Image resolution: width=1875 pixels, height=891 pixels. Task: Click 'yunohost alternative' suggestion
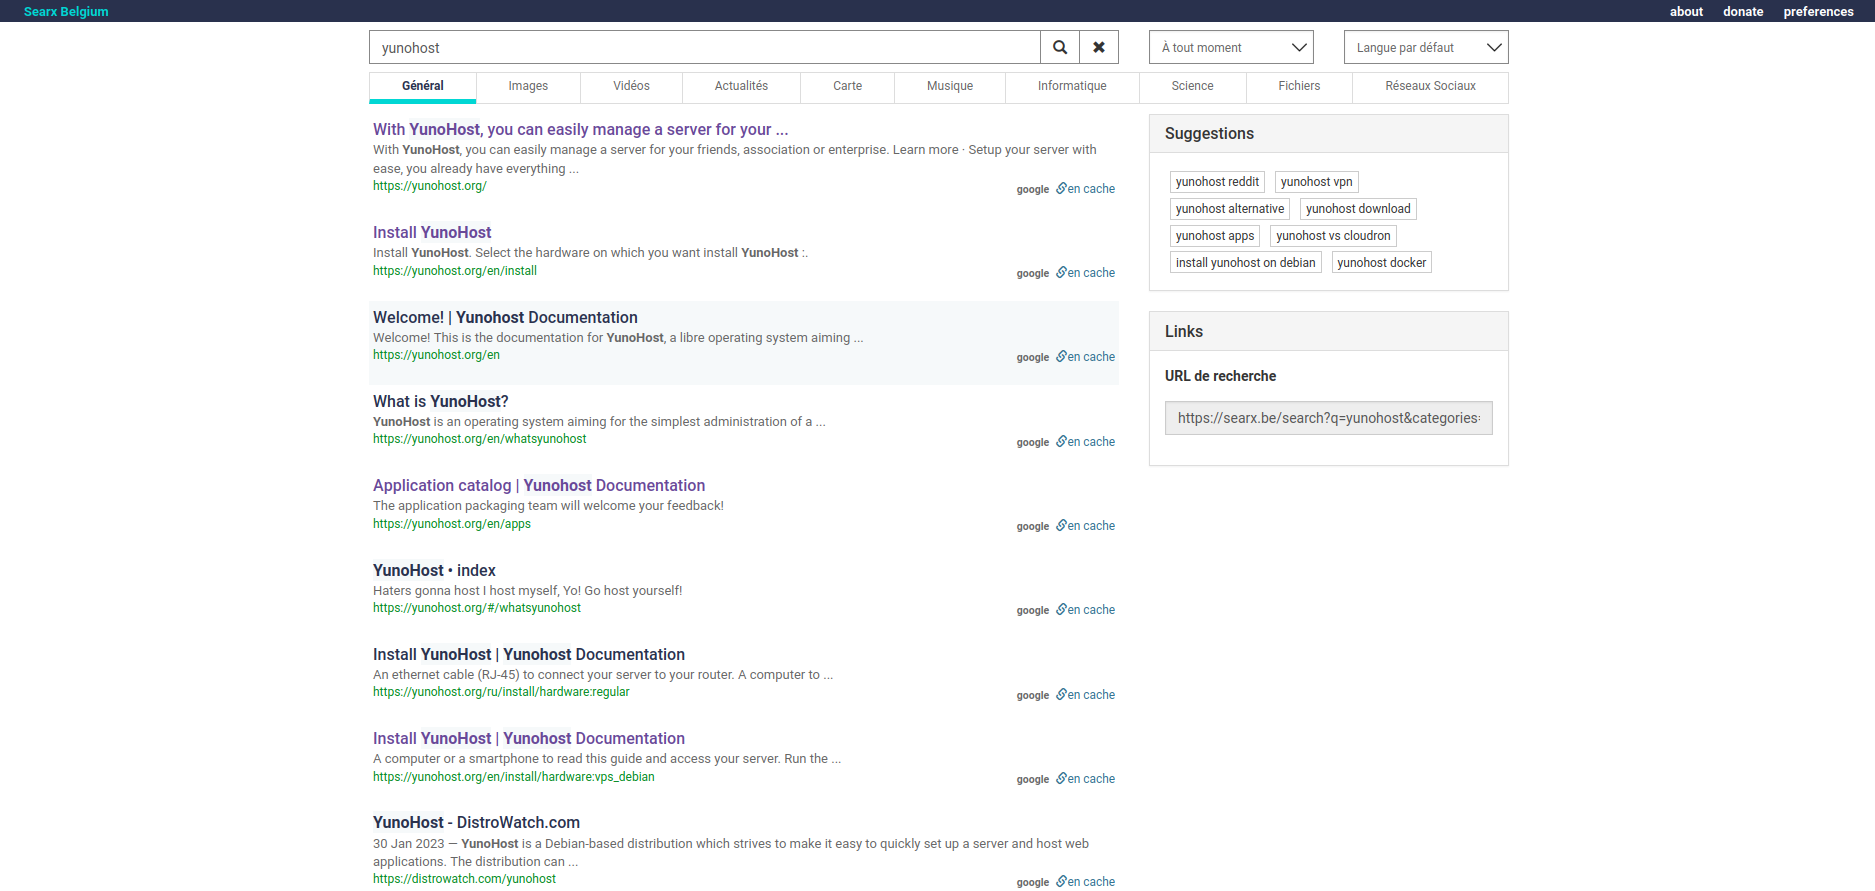click(1230, 209)
